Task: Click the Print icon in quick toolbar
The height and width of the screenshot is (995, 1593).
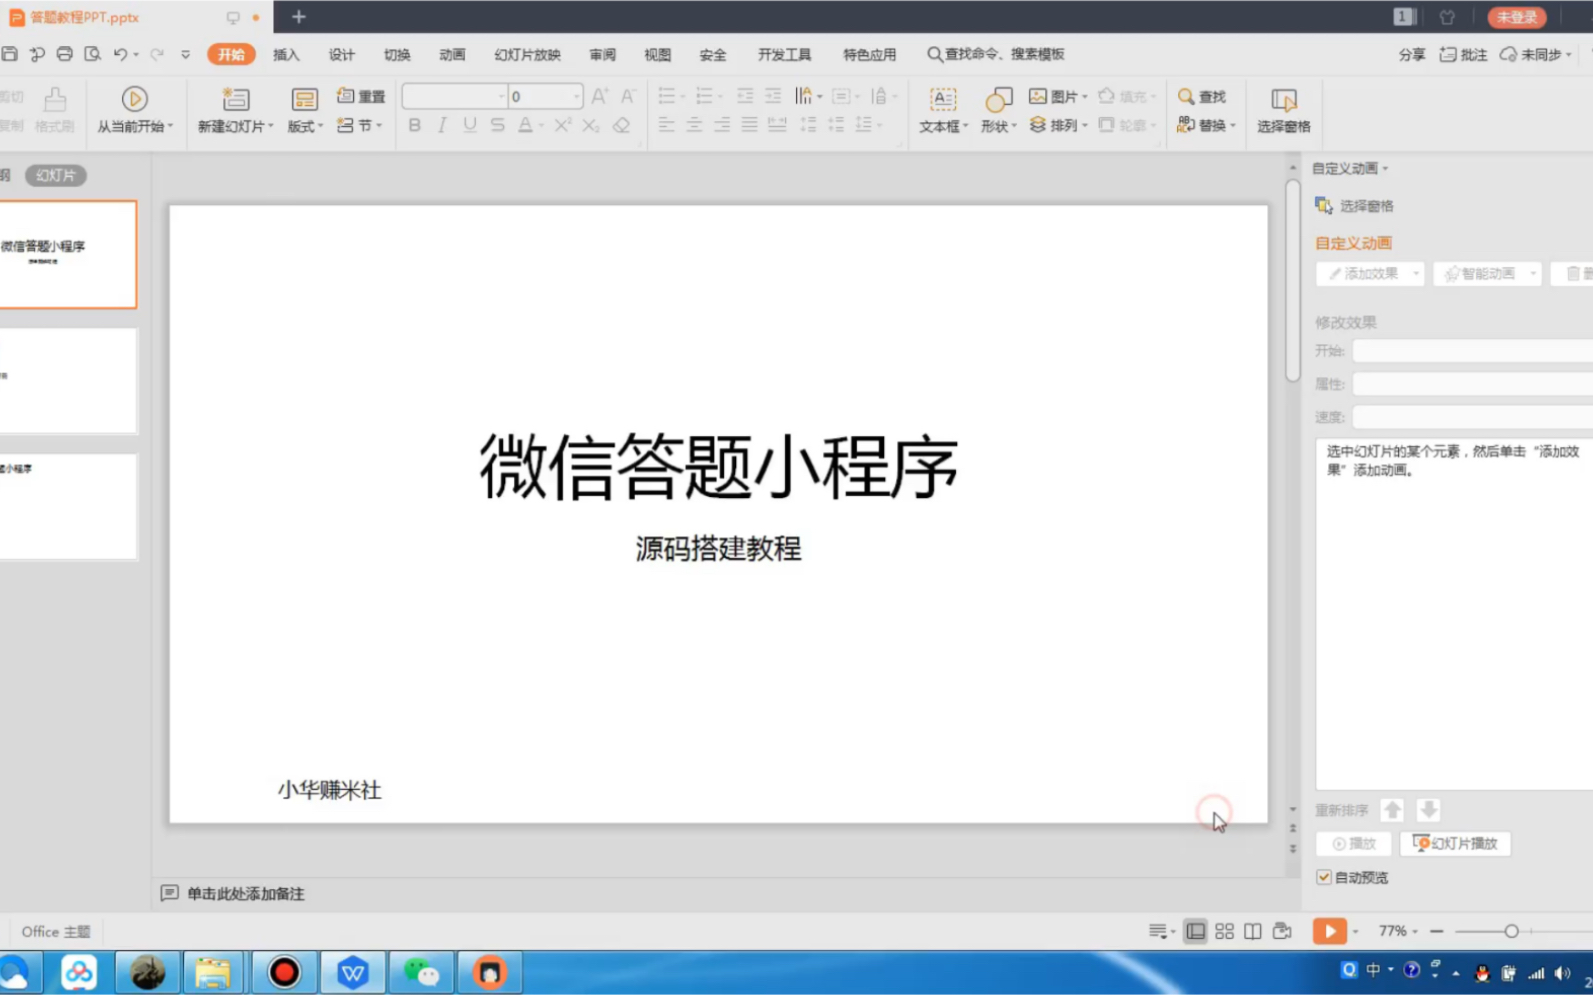Action: coord(64,54)
